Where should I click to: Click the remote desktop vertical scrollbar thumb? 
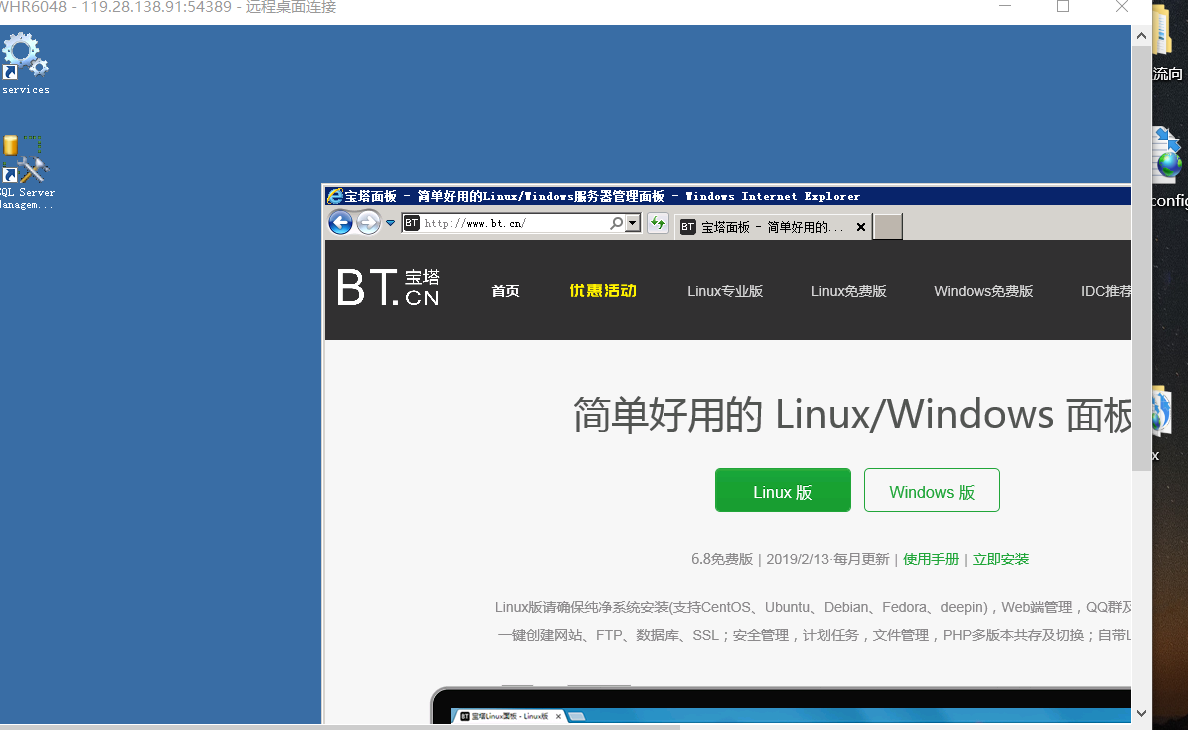tap(1142, 259)
